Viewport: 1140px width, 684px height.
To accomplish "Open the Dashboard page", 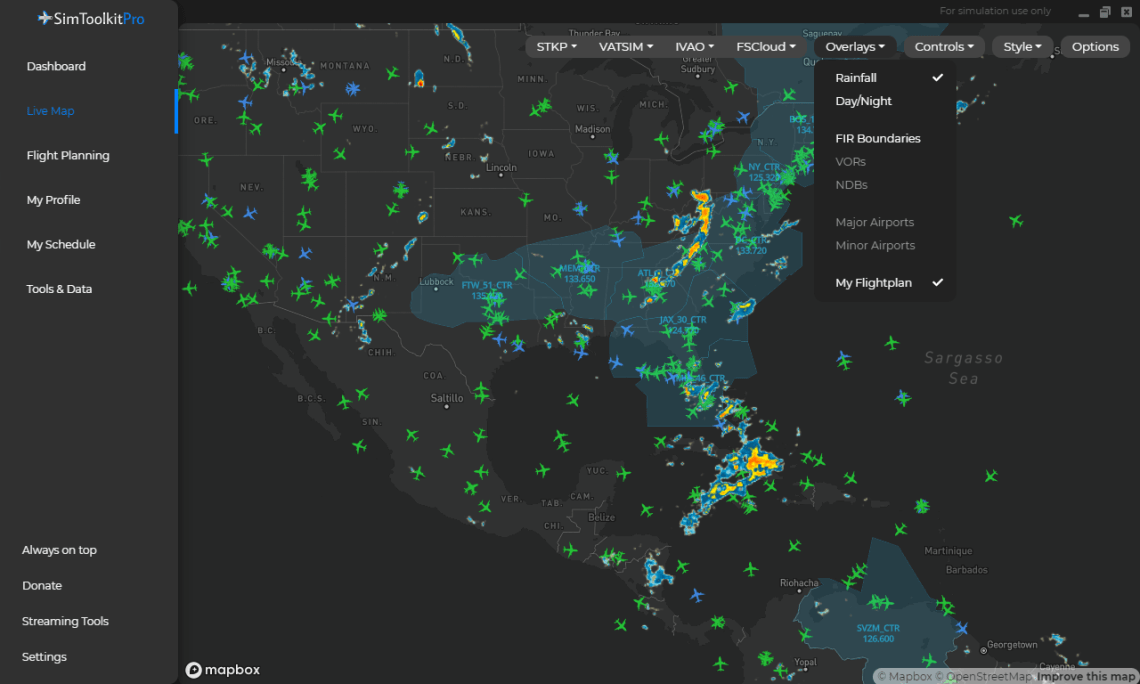I will pos(56,67).
